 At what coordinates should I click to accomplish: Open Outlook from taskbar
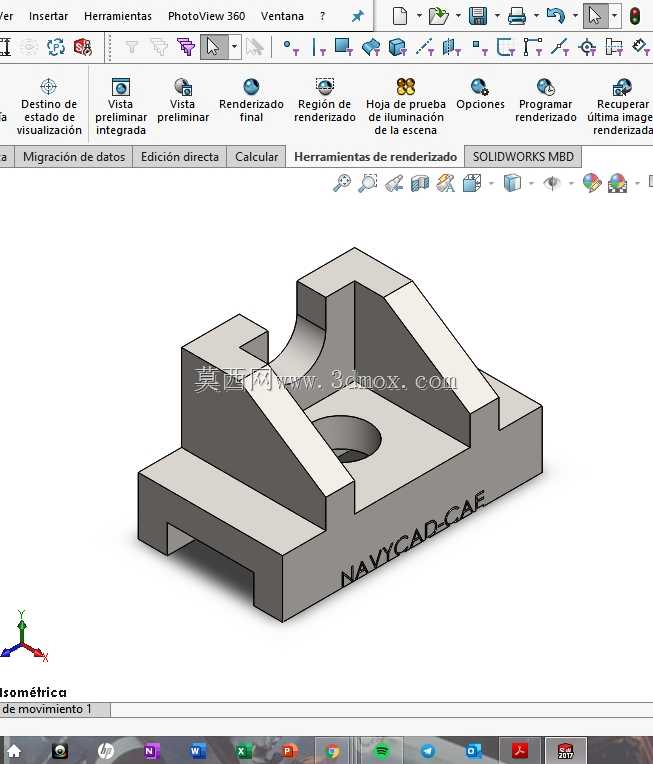coord(473,751)
